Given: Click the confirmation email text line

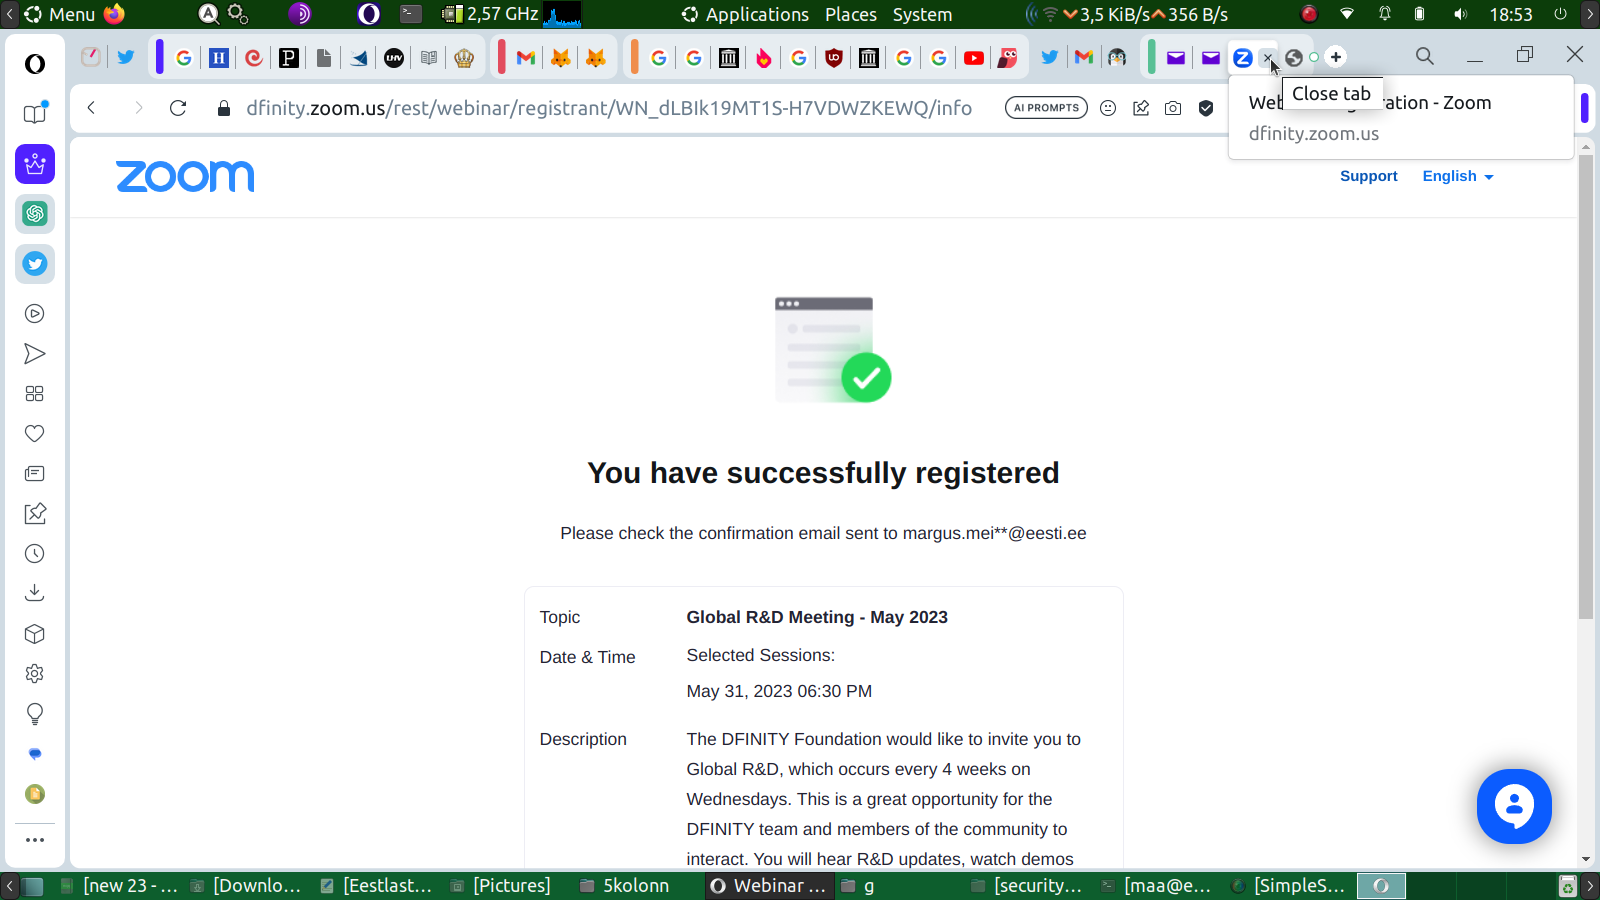Looking at the screenshot, I should (x=823, y=533).
